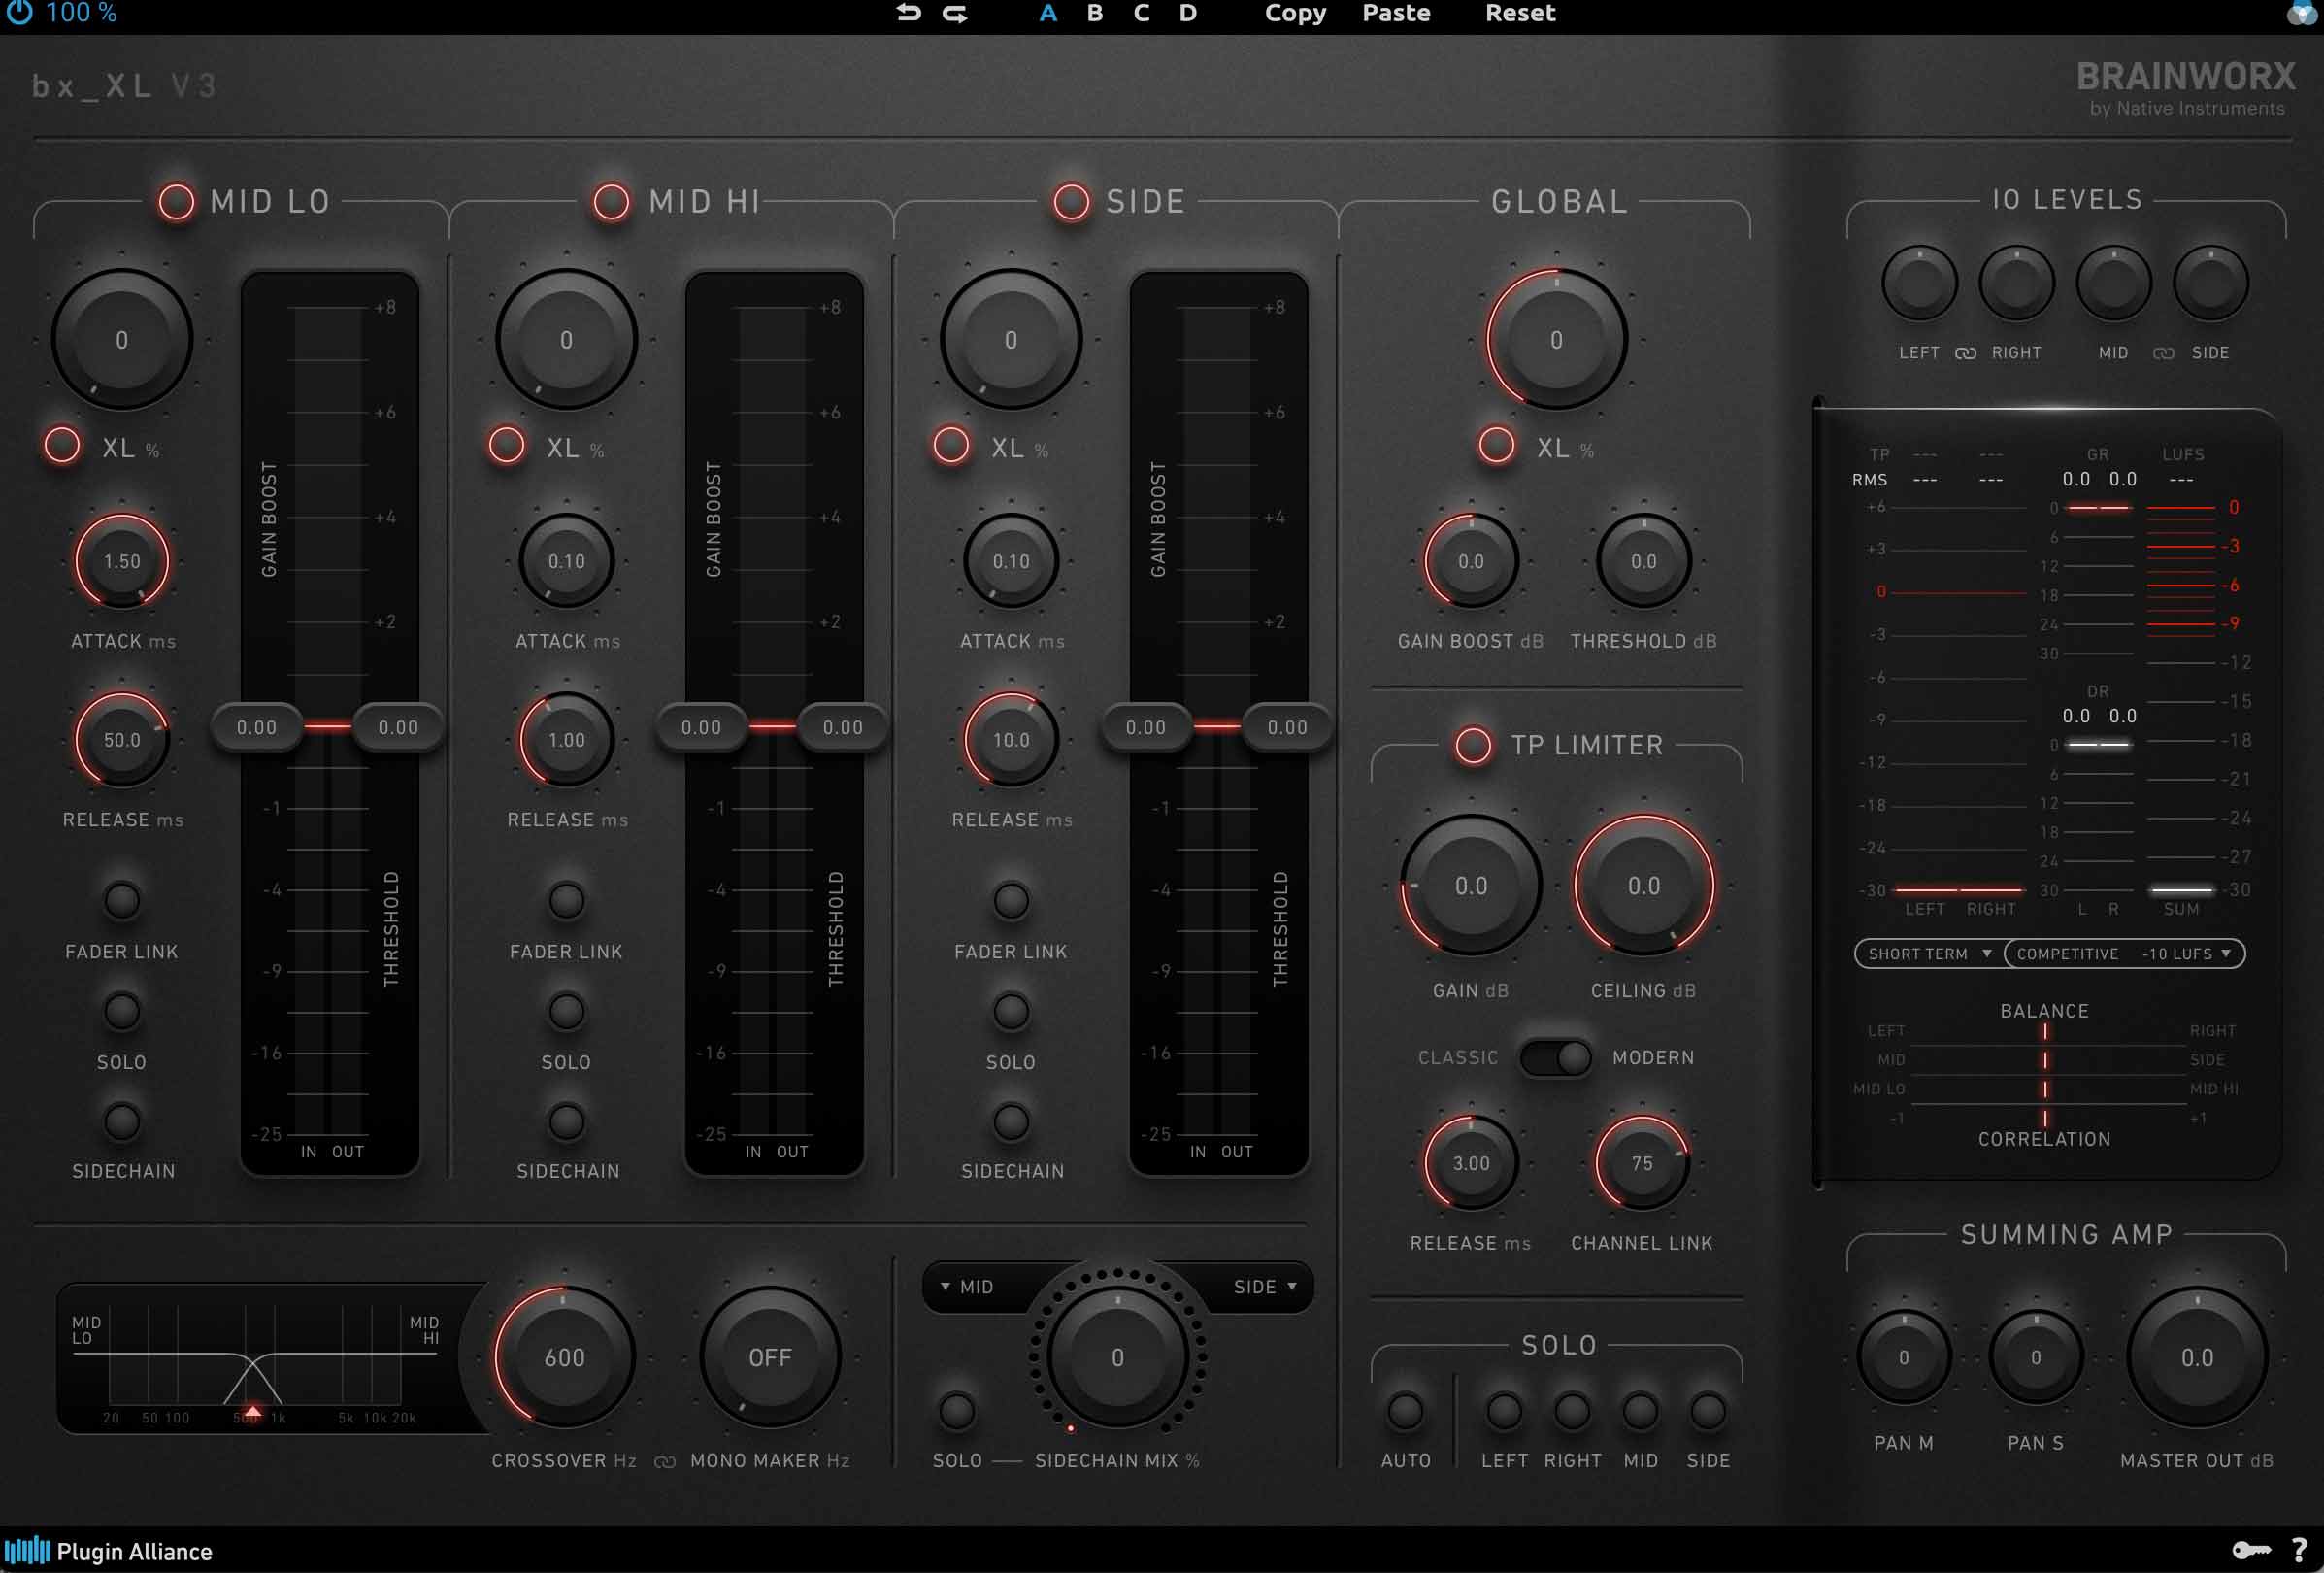Toggle the Left/Right link chain icon
The image size is (2324, 1573).
pyautogui.click(x=1965, y=353)
